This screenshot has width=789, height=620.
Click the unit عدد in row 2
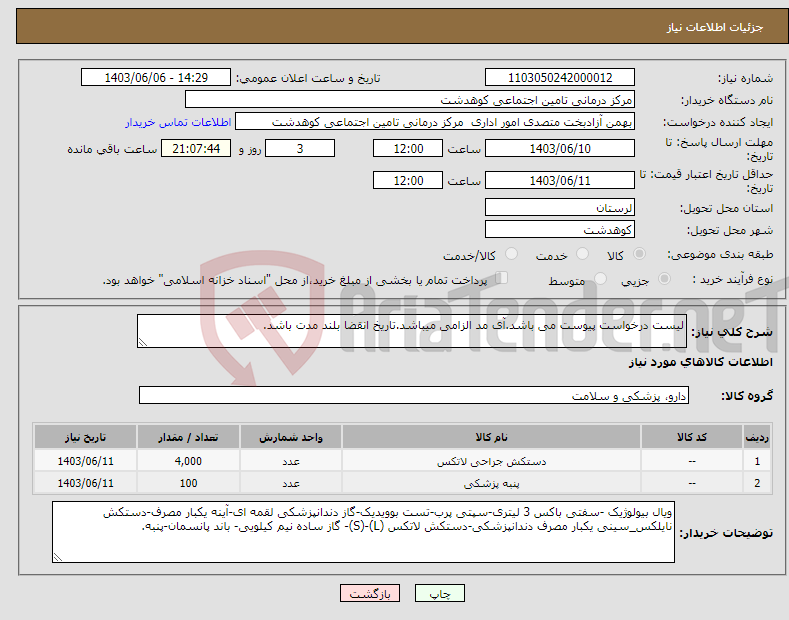(291, 483)
